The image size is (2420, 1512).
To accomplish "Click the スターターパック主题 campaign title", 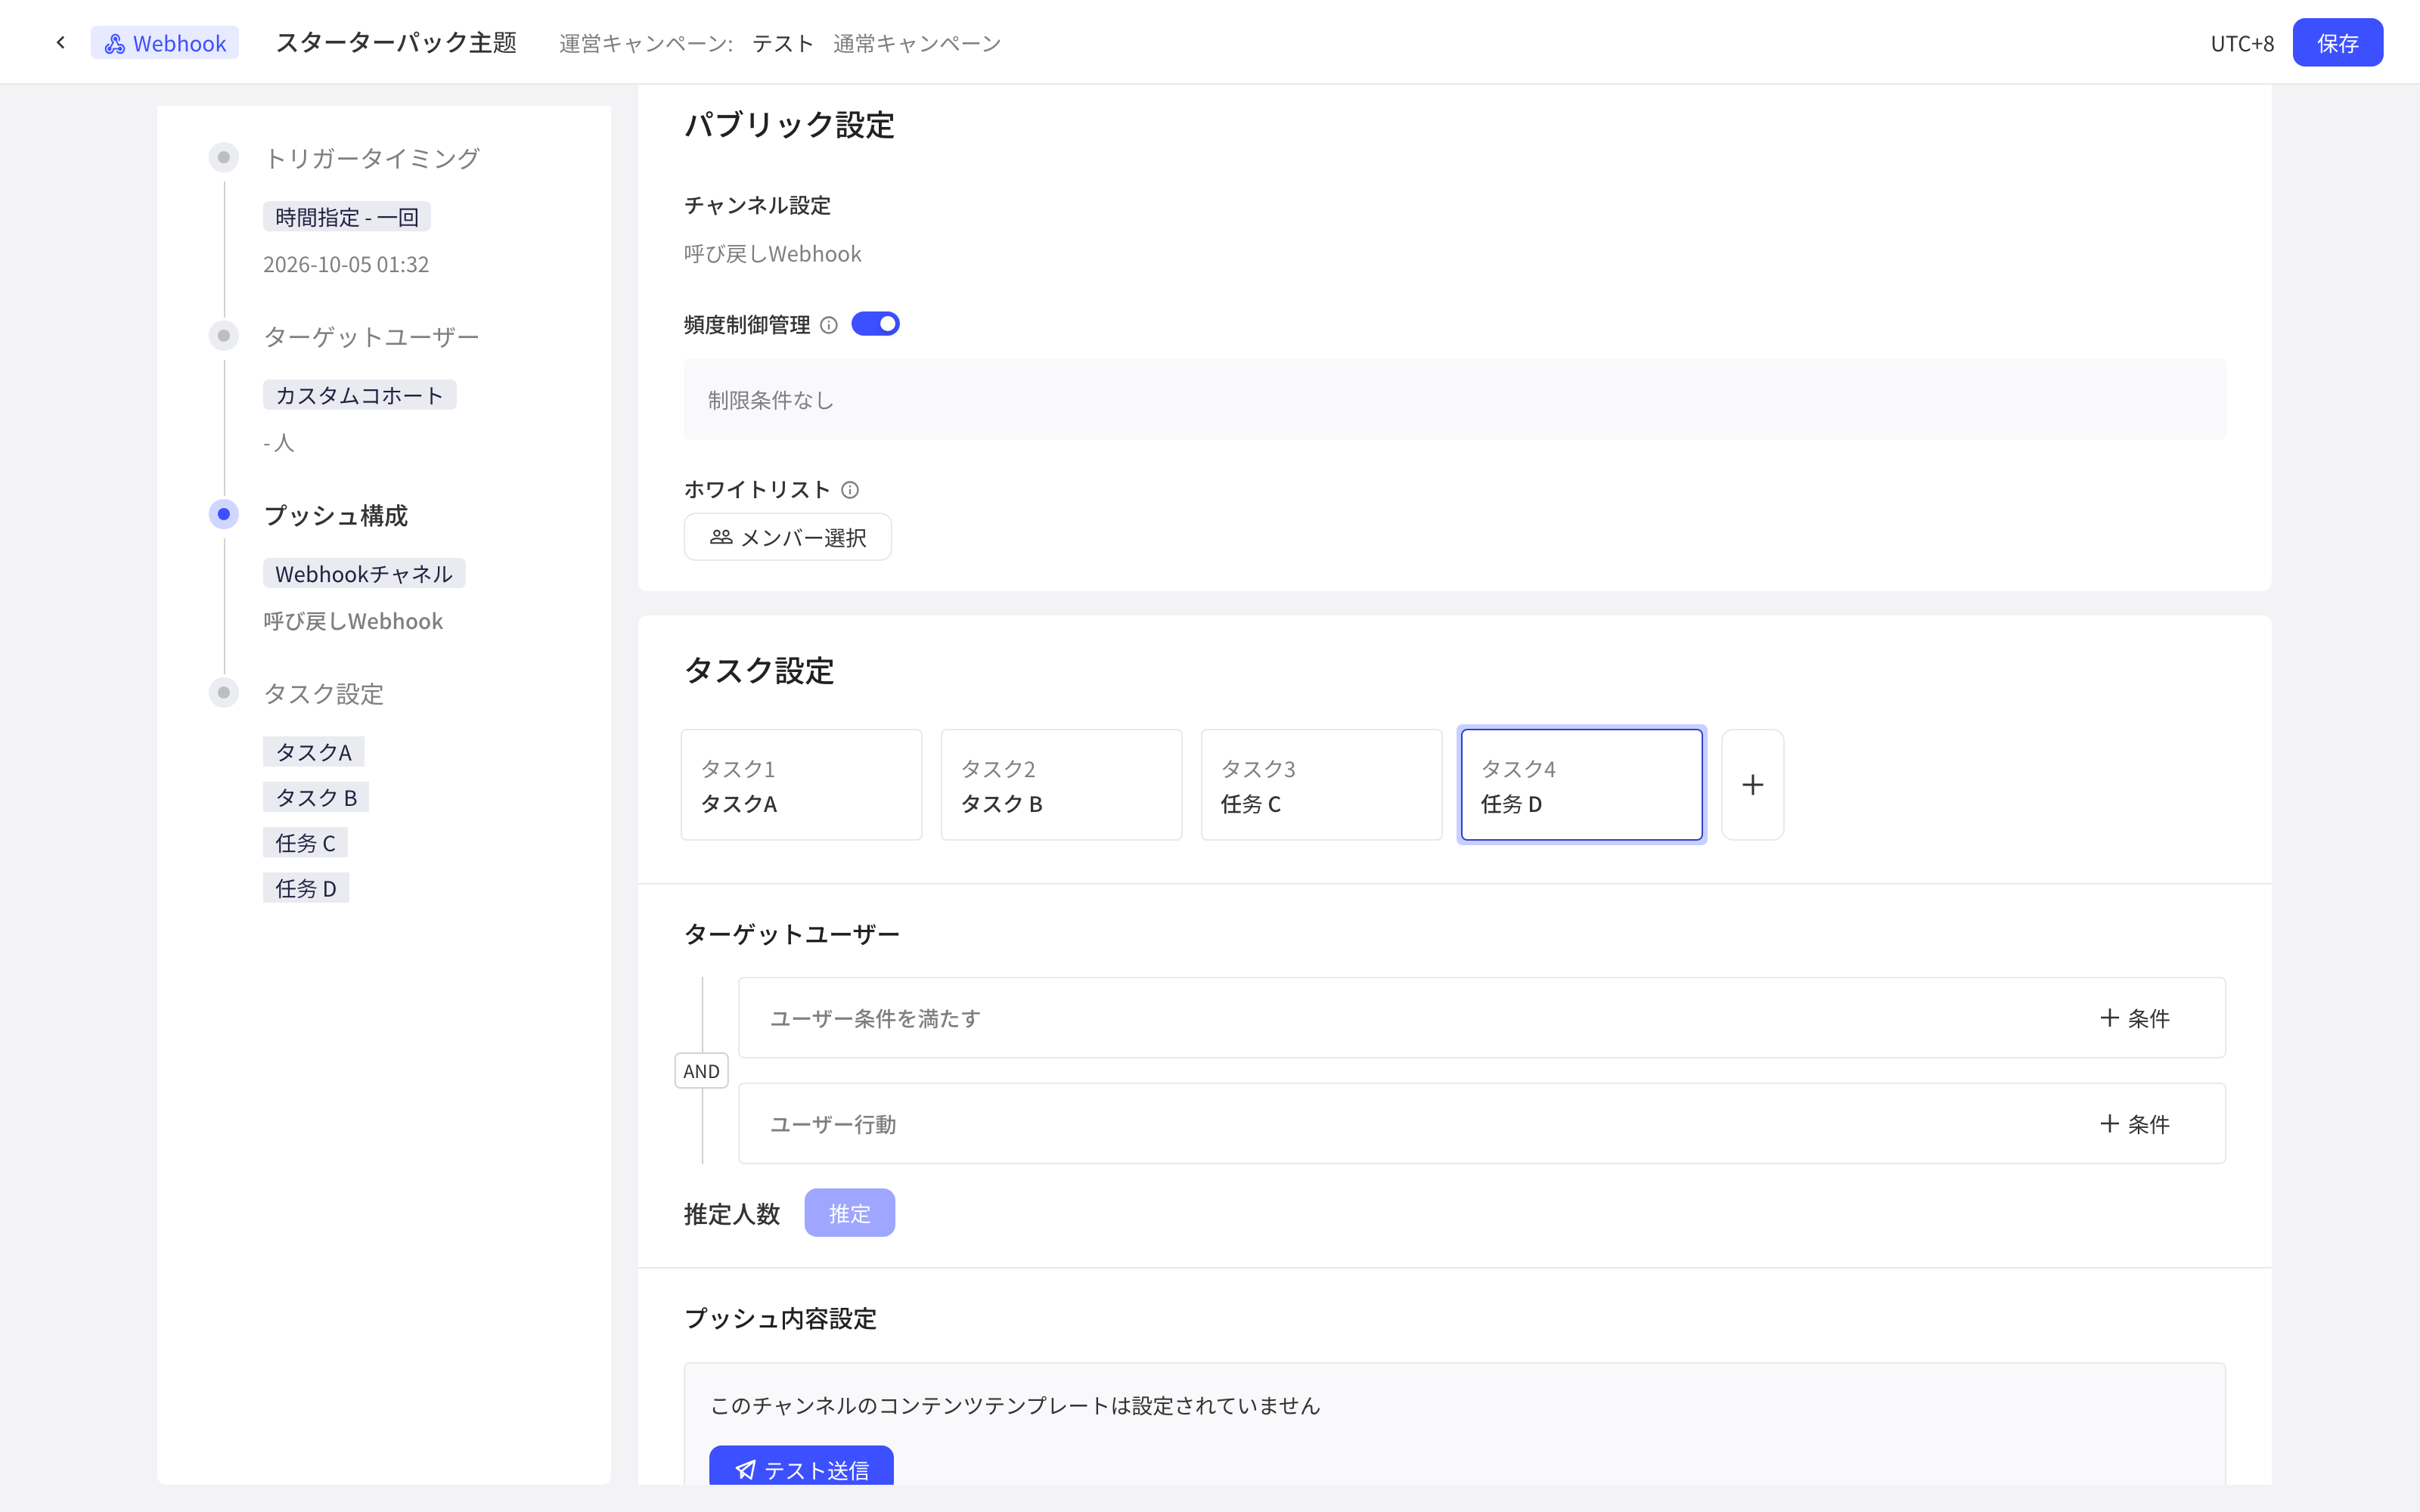I will [396, 43].
